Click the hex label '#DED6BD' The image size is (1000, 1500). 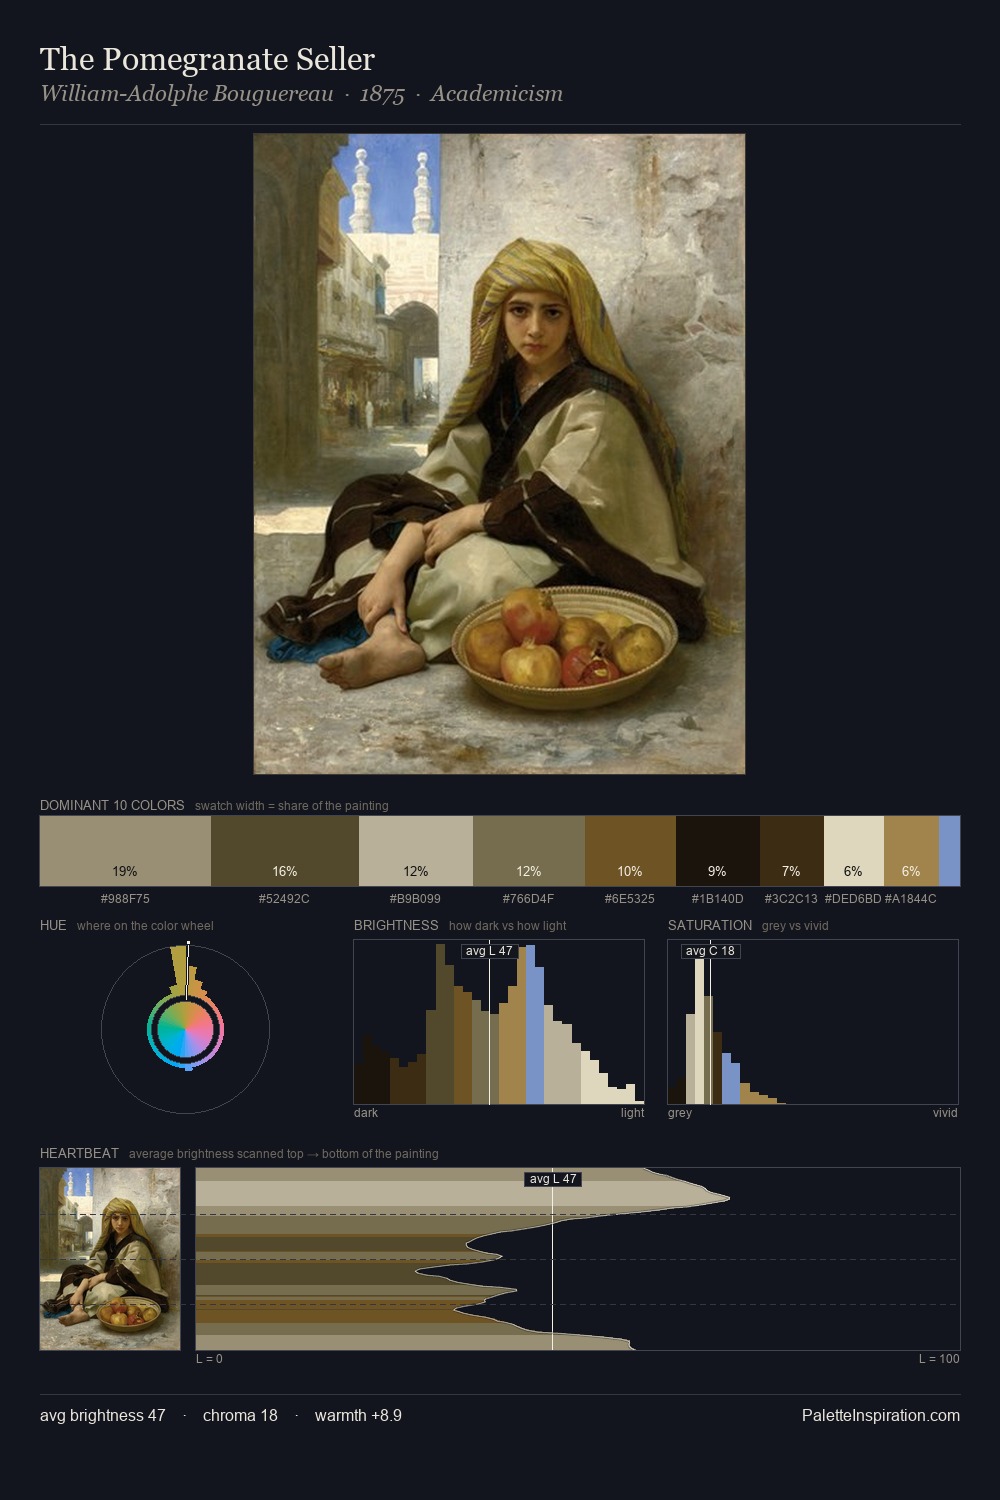tap(853, 899)
